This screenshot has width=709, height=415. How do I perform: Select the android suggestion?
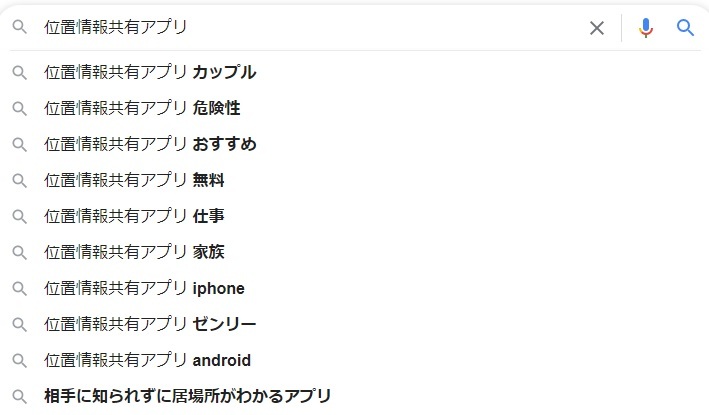pyautogui.click(x=354, y=360)
